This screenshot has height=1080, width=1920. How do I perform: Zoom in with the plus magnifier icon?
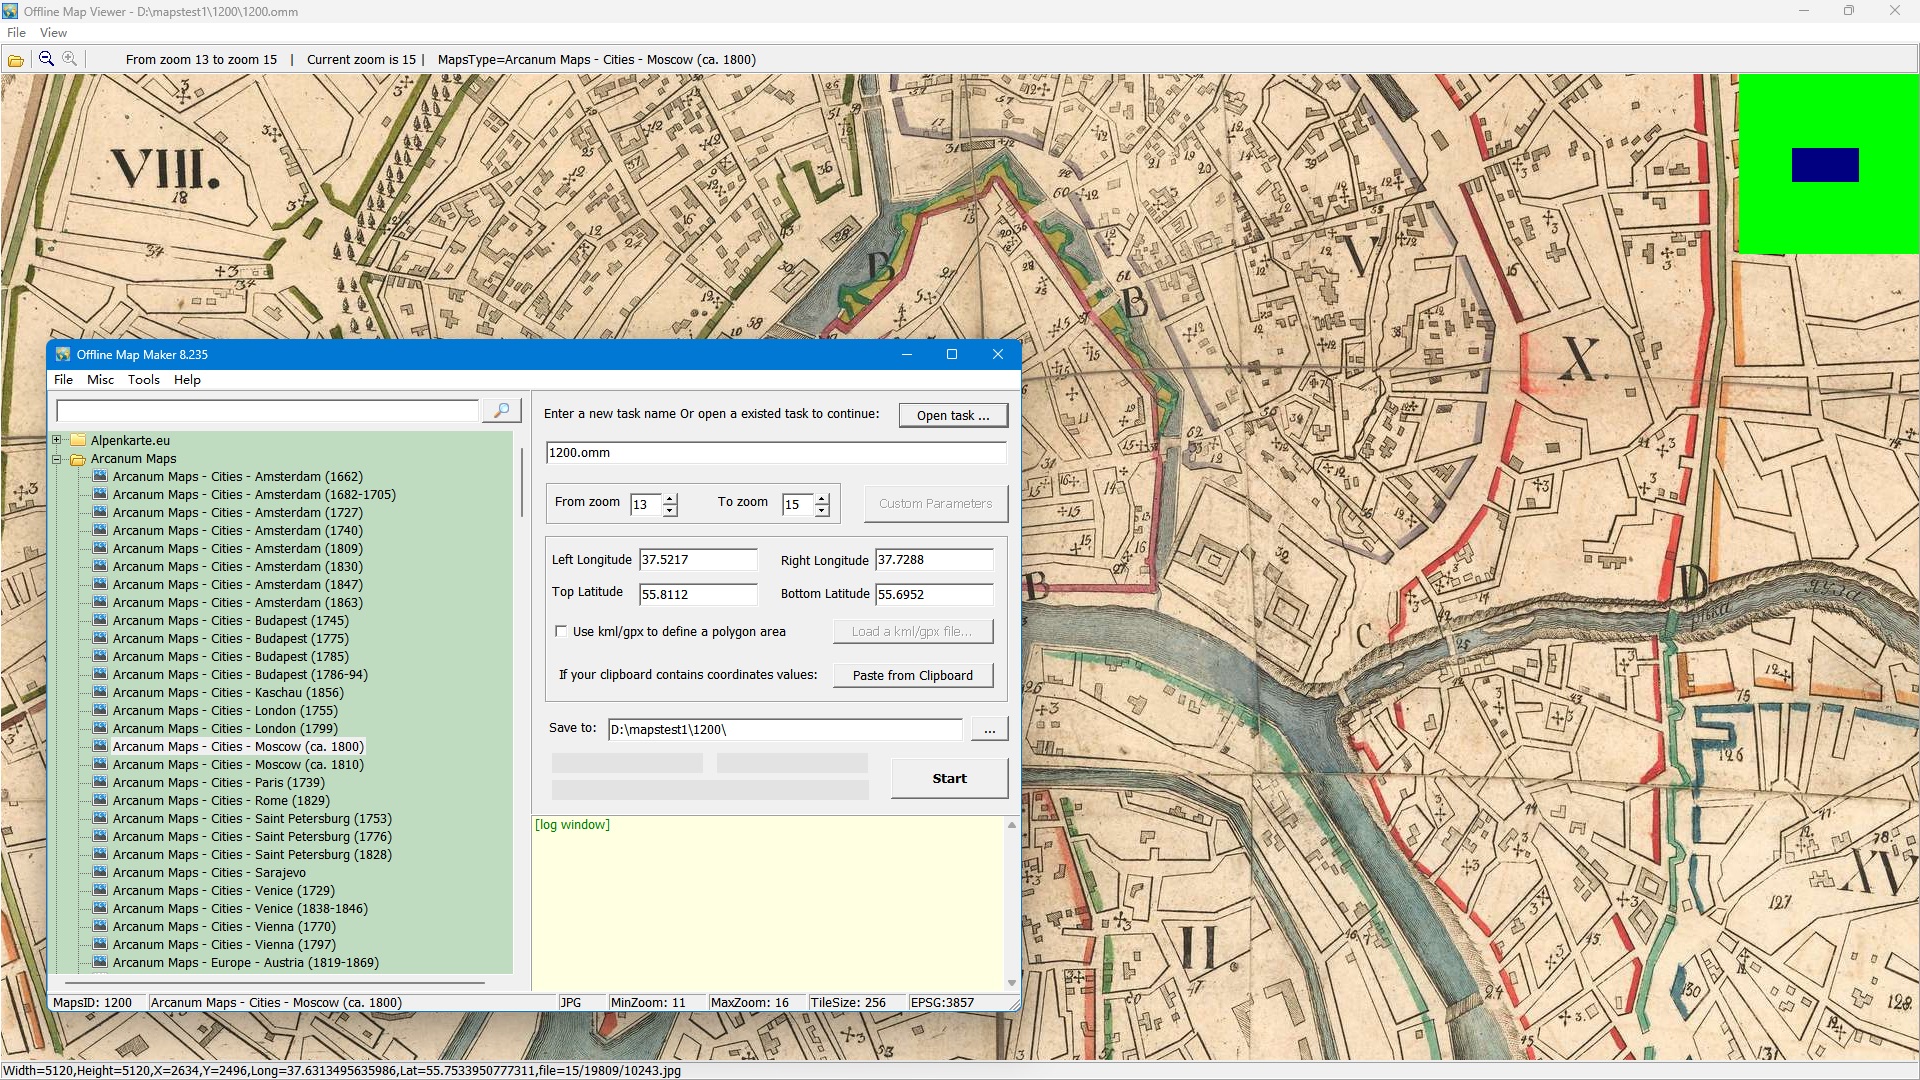coord(70,59)
